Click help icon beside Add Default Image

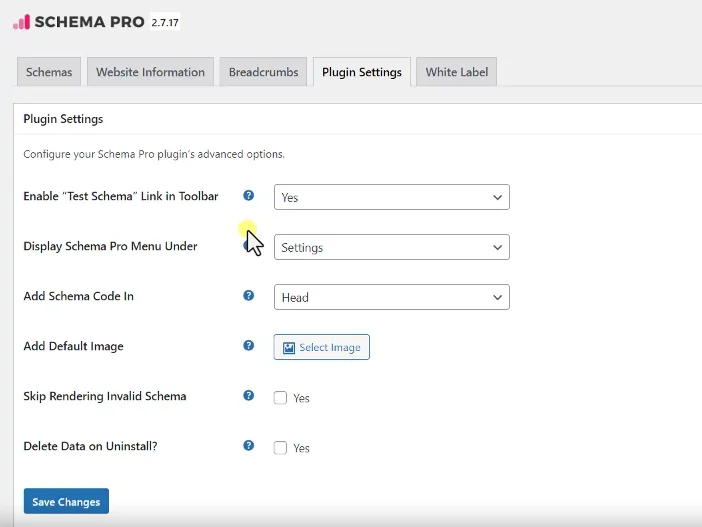tap(248, 346)
